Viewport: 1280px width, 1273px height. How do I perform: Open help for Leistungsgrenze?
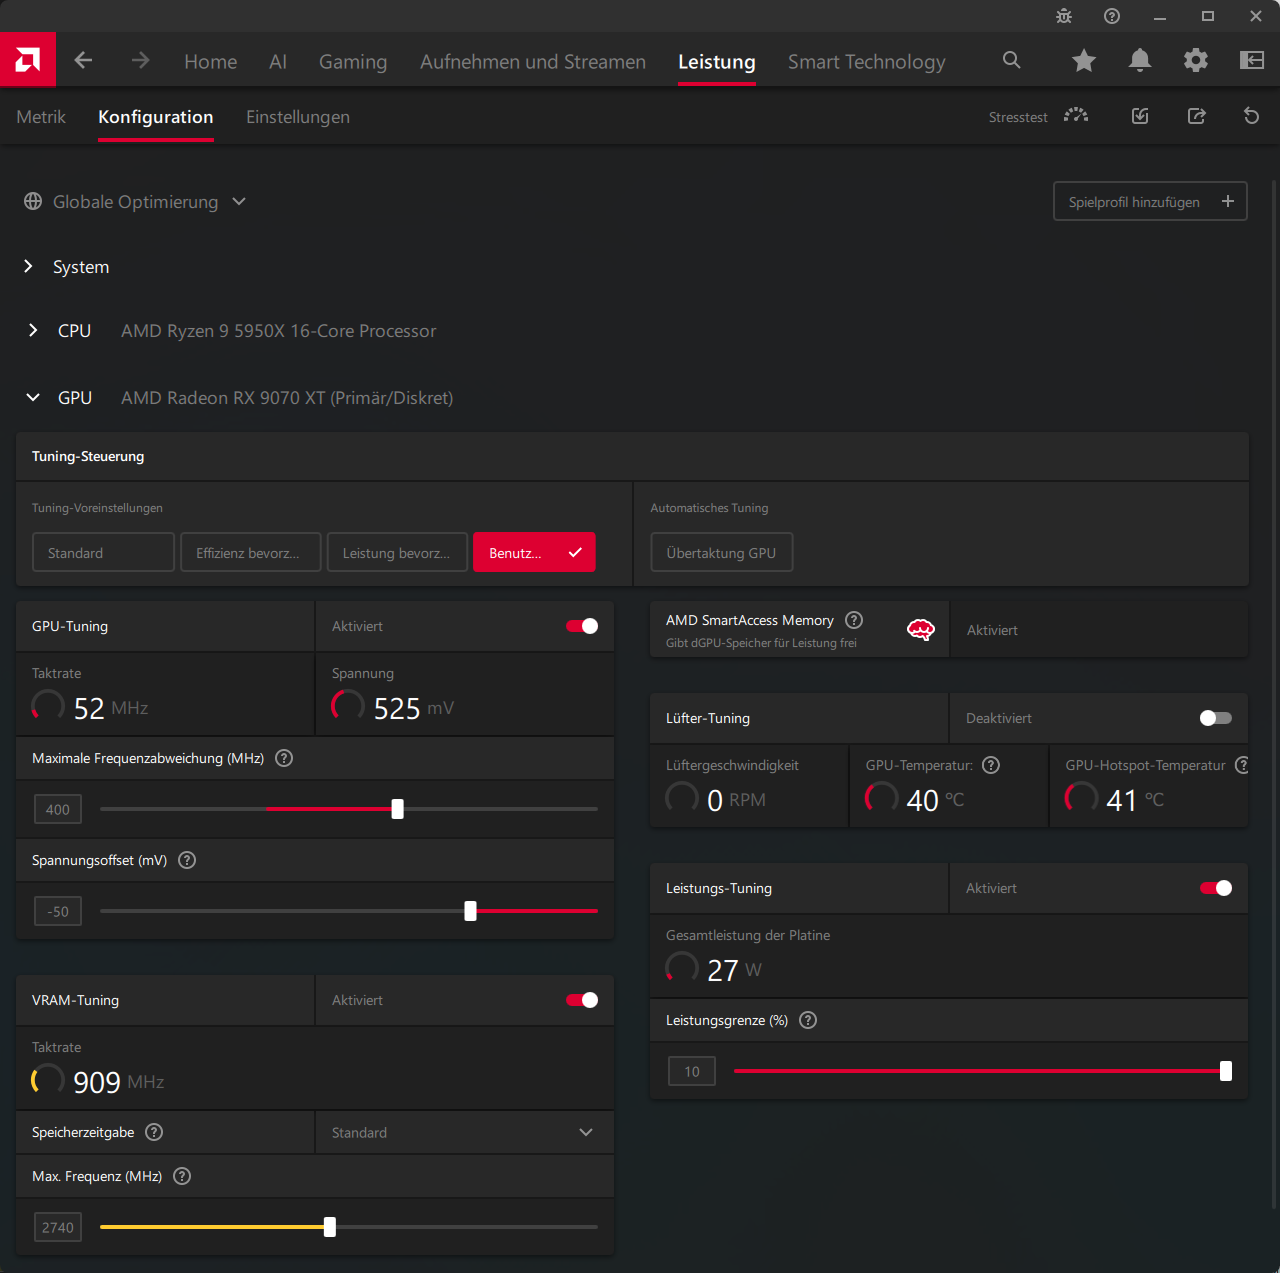[x=809, y=1020]
